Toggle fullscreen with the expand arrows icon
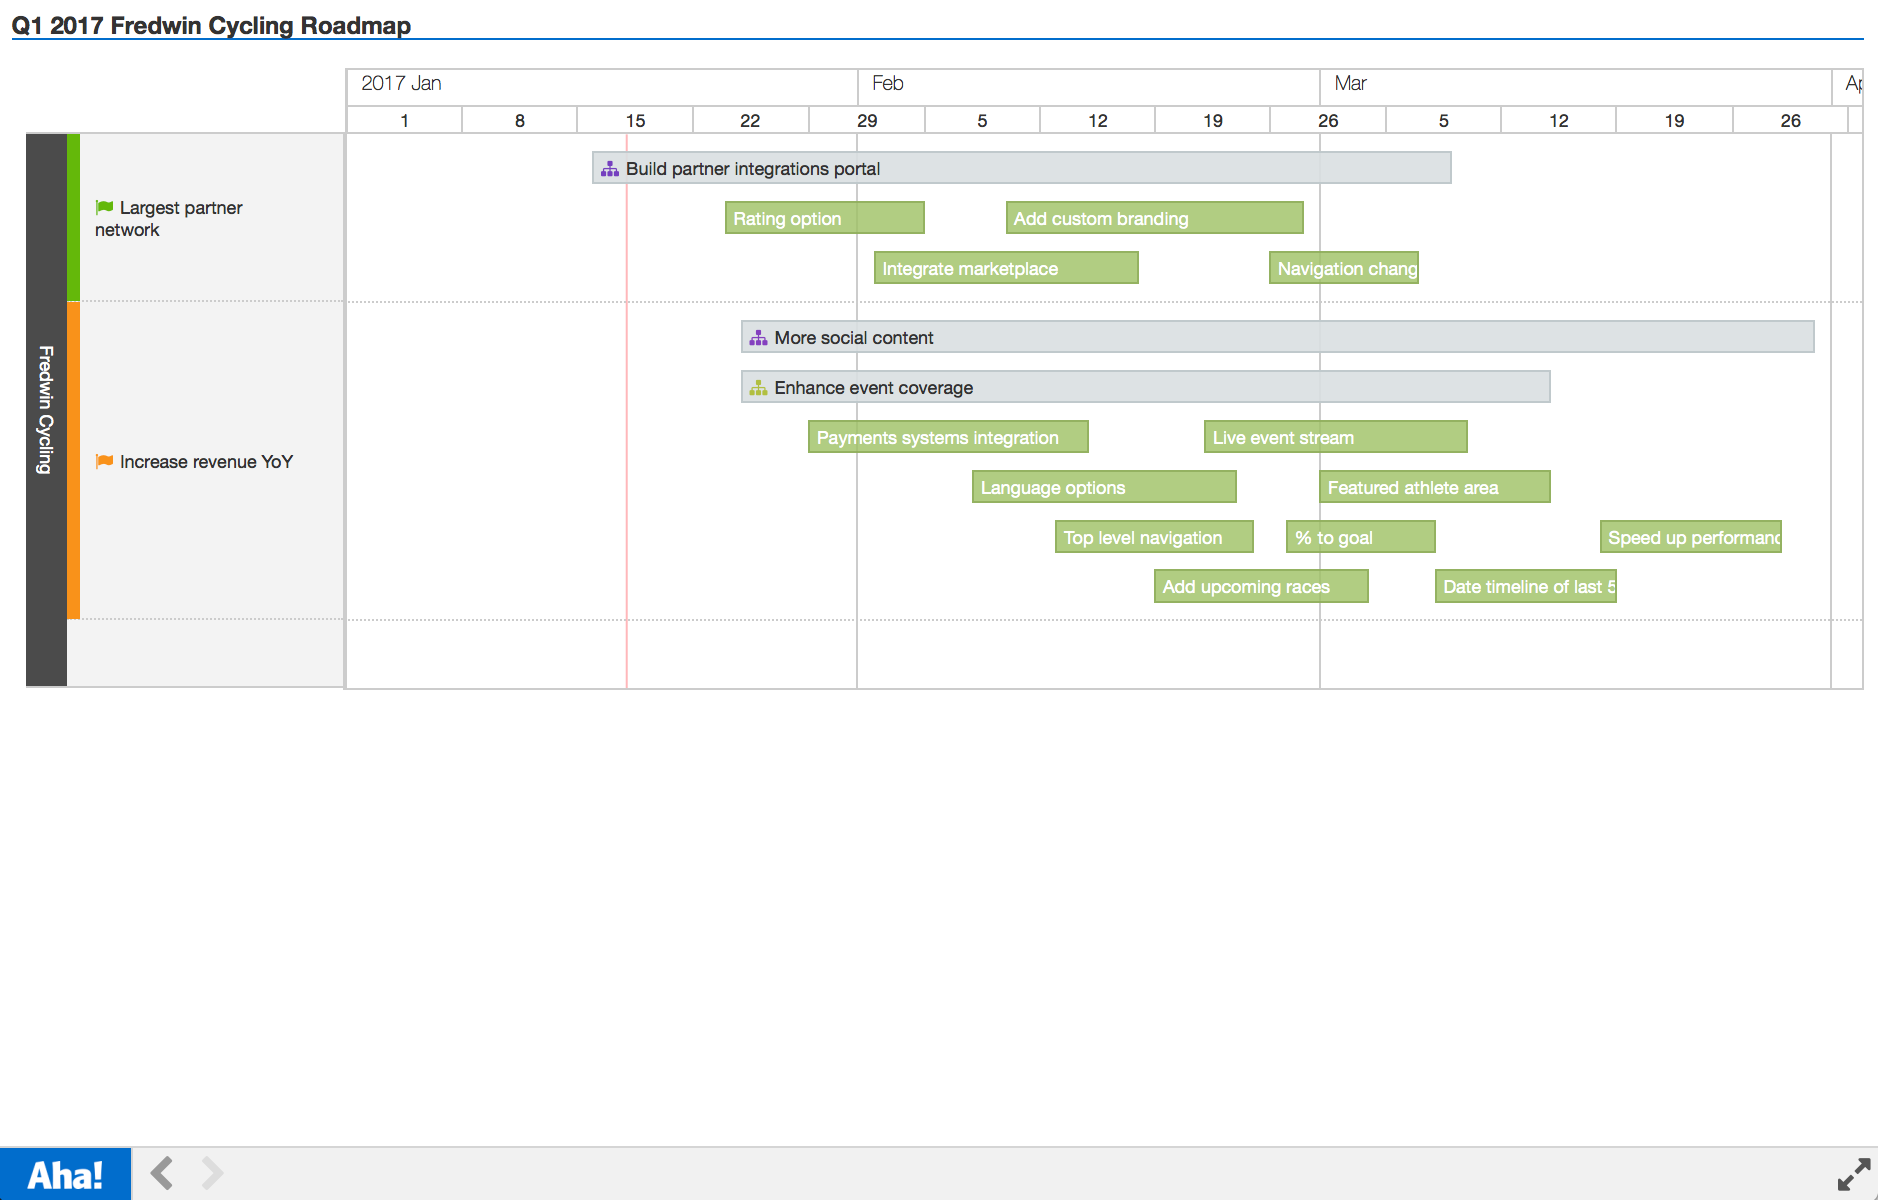 point(1854,1174)
